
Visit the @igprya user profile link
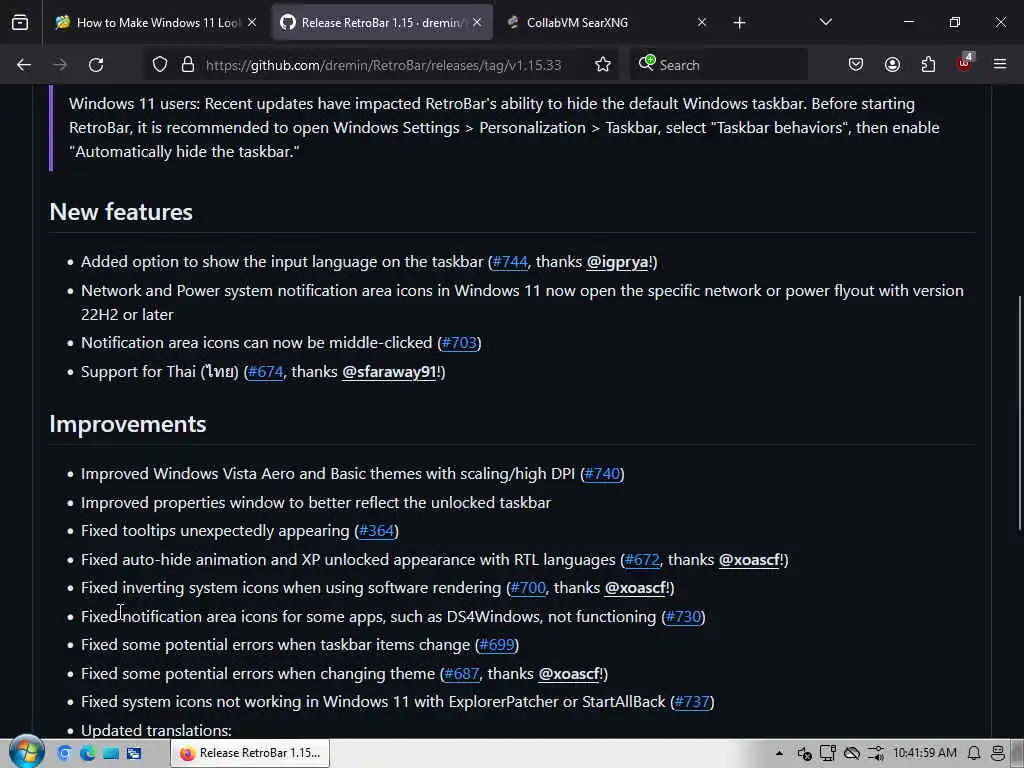coord(617,262)
